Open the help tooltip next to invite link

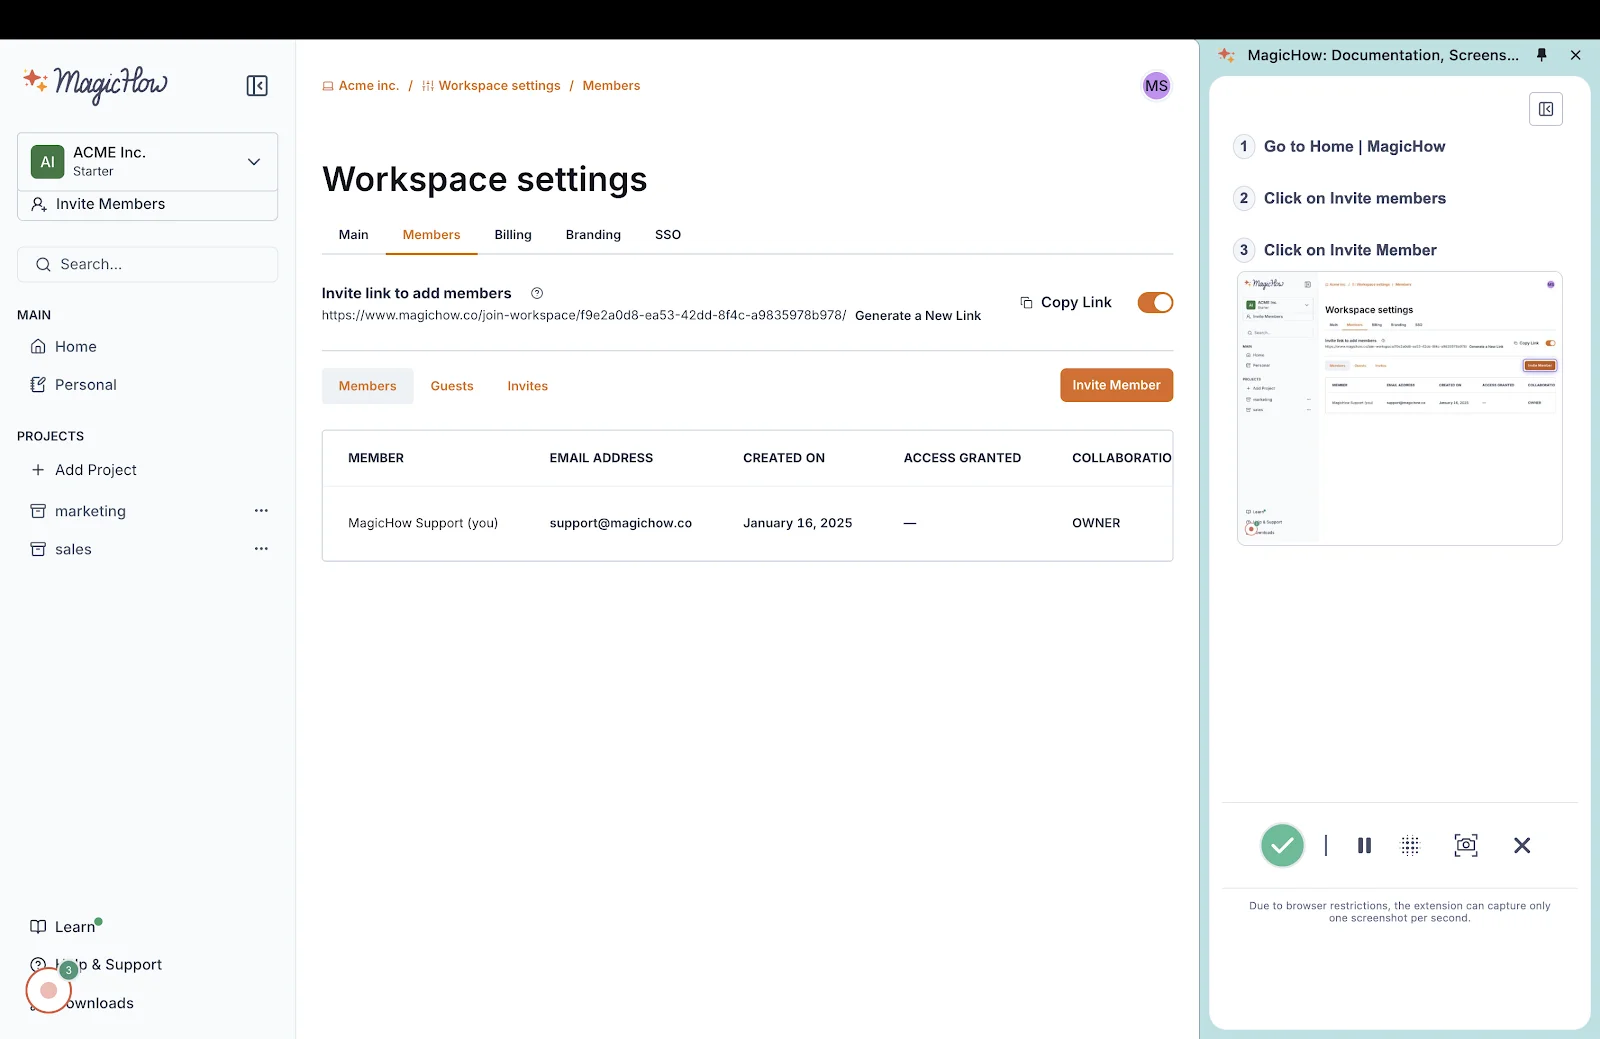(536, 293)
